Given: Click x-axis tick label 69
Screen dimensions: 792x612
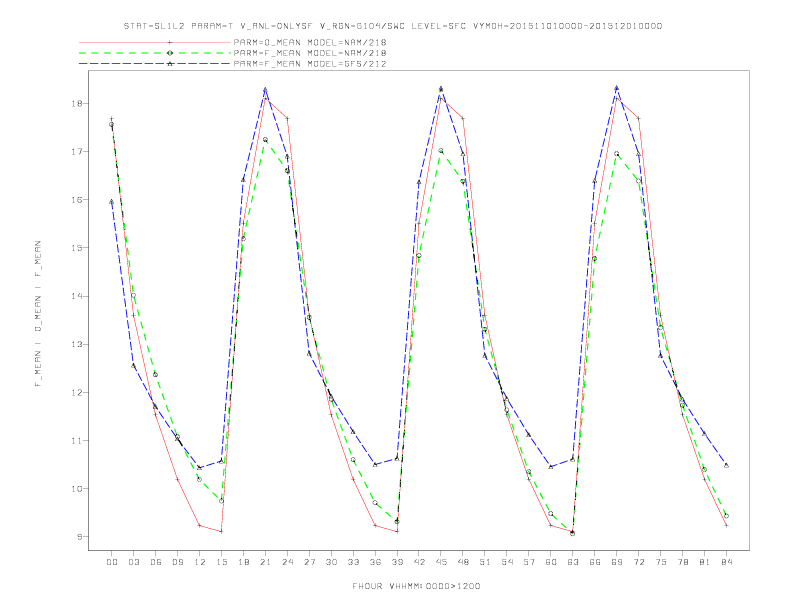Looking at the screenshot, I should coord(617,562).
